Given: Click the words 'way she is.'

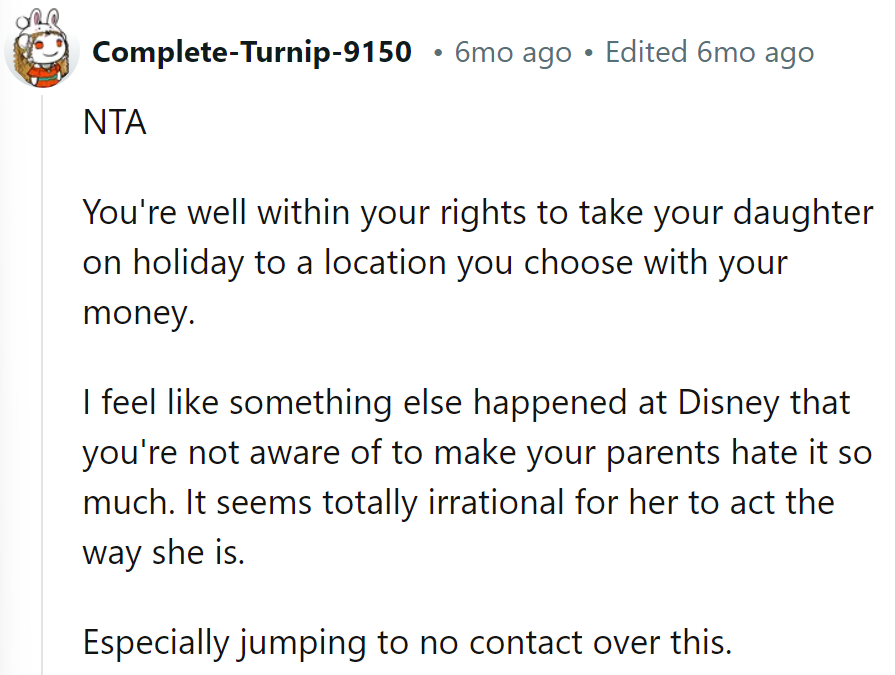Looking at the screenshot, I should 164,553.
